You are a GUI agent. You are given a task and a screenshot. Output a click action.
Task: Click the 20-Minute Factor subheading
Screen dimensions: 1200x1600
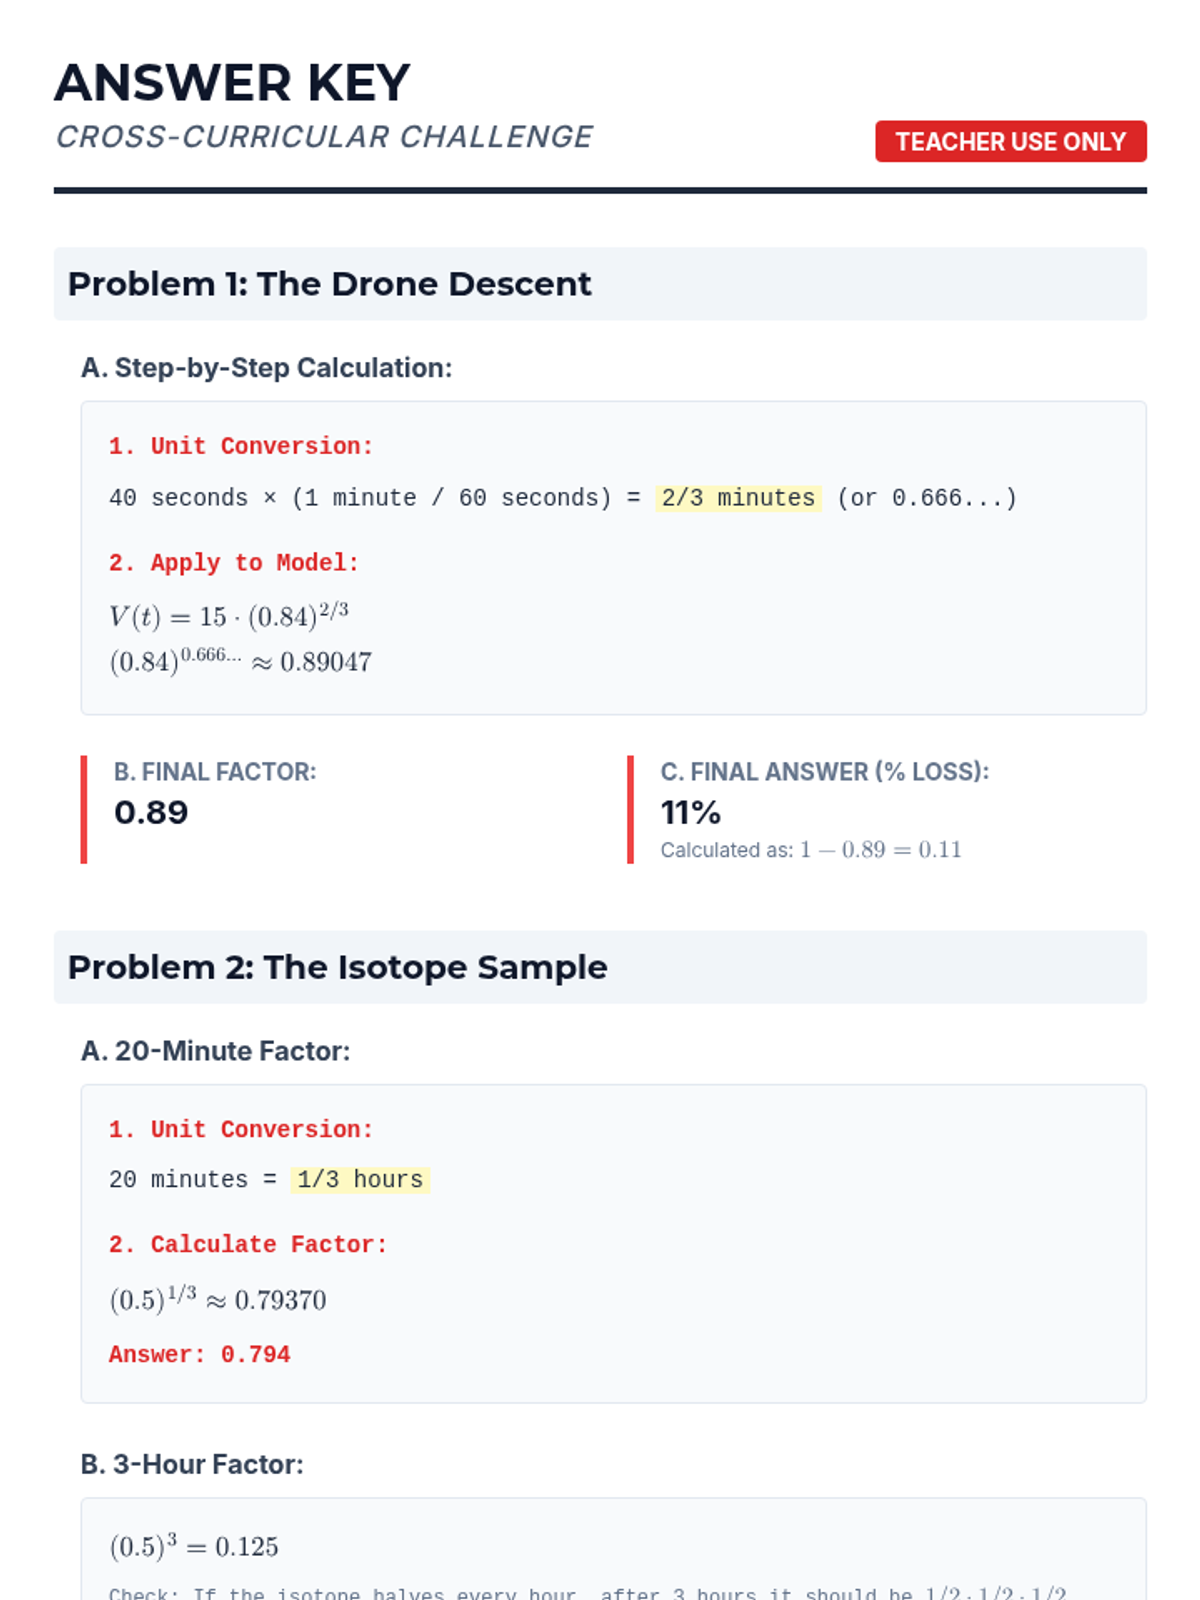point(215,1051)
